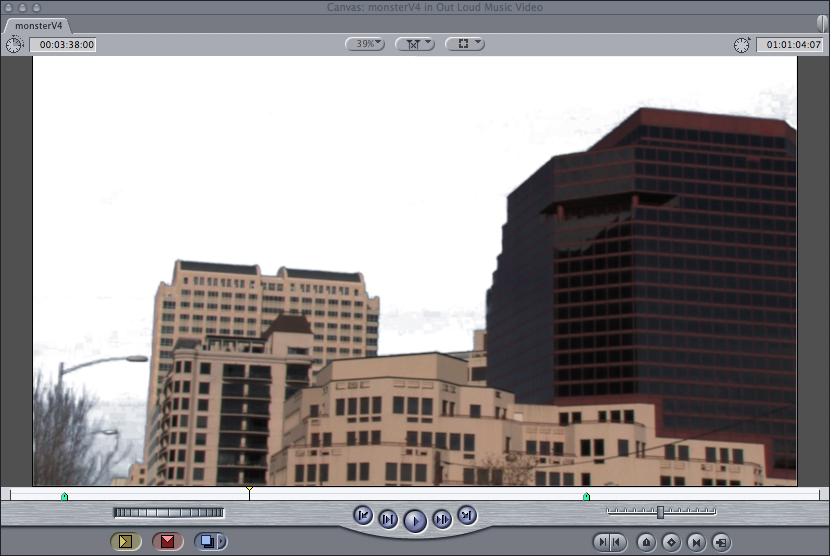Click Play Around Current Frame button
The image size is (830, 556).
pos(442,518)
